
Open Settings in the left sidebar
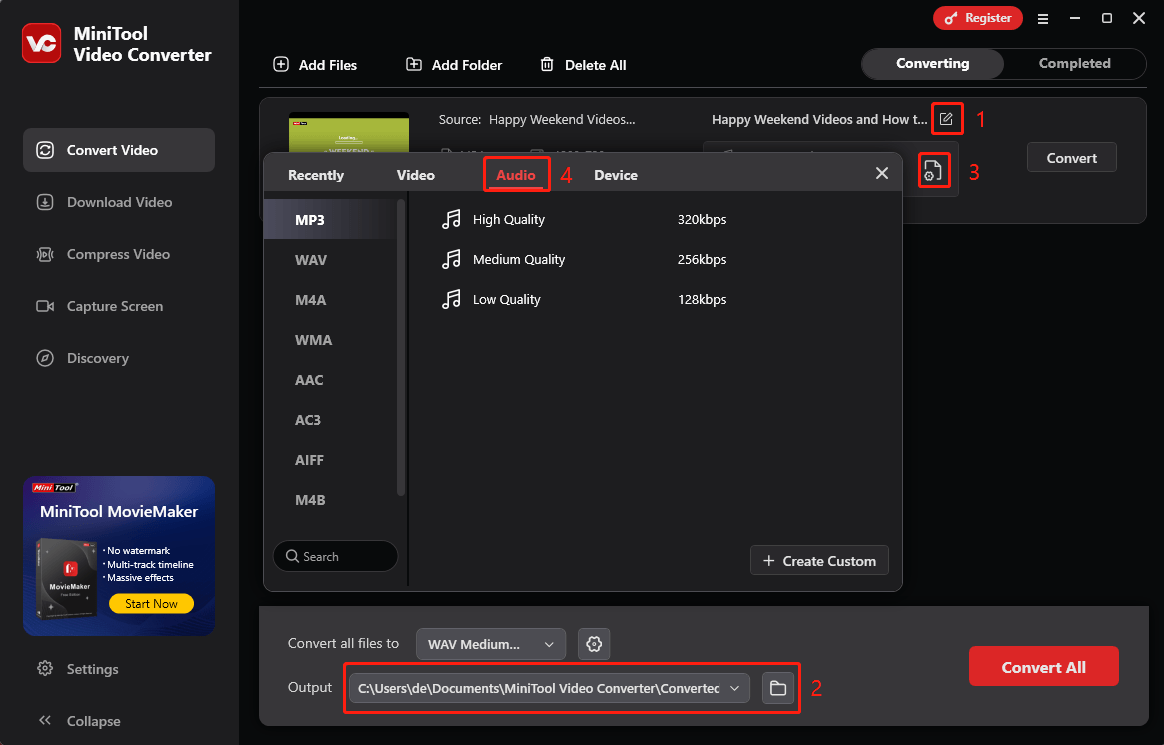coord(78,669)
